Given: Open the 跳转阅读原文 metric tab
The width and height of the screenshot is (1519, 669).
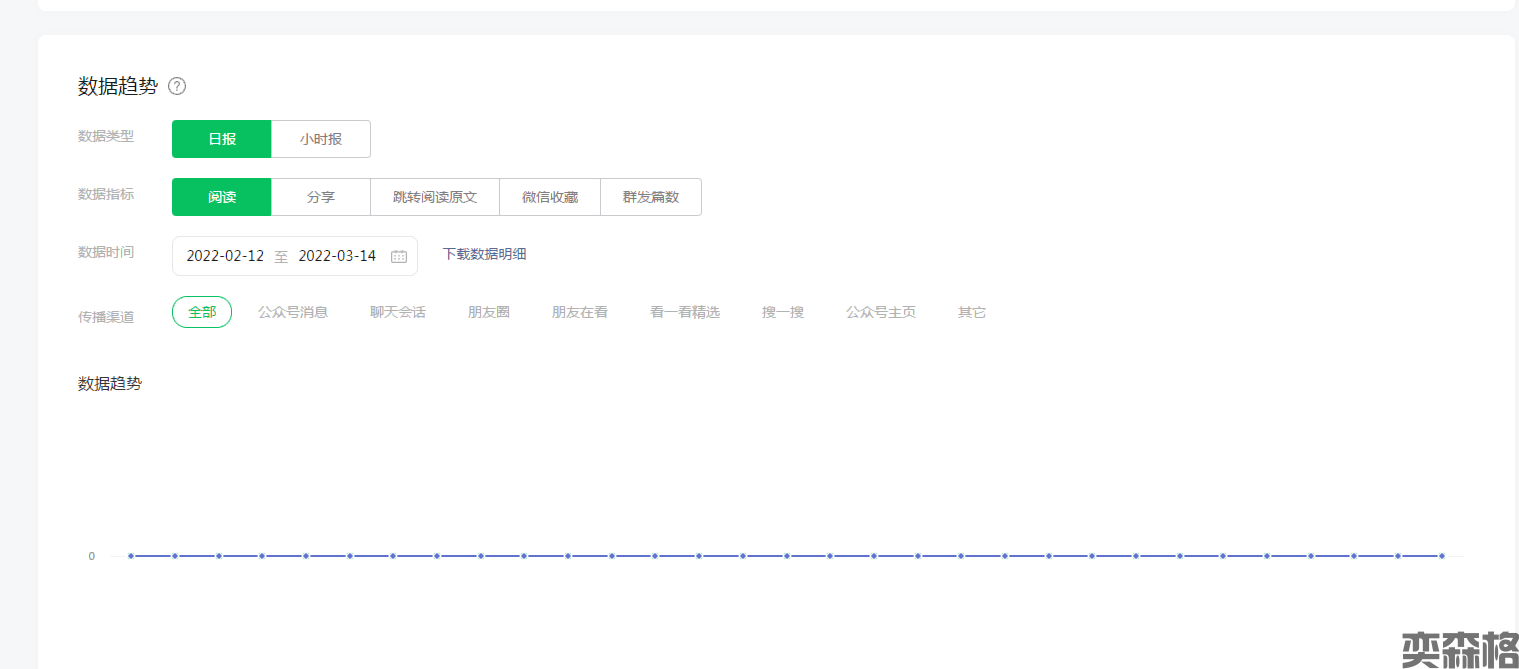Looking at the screenshot, I should pos(435,197).
